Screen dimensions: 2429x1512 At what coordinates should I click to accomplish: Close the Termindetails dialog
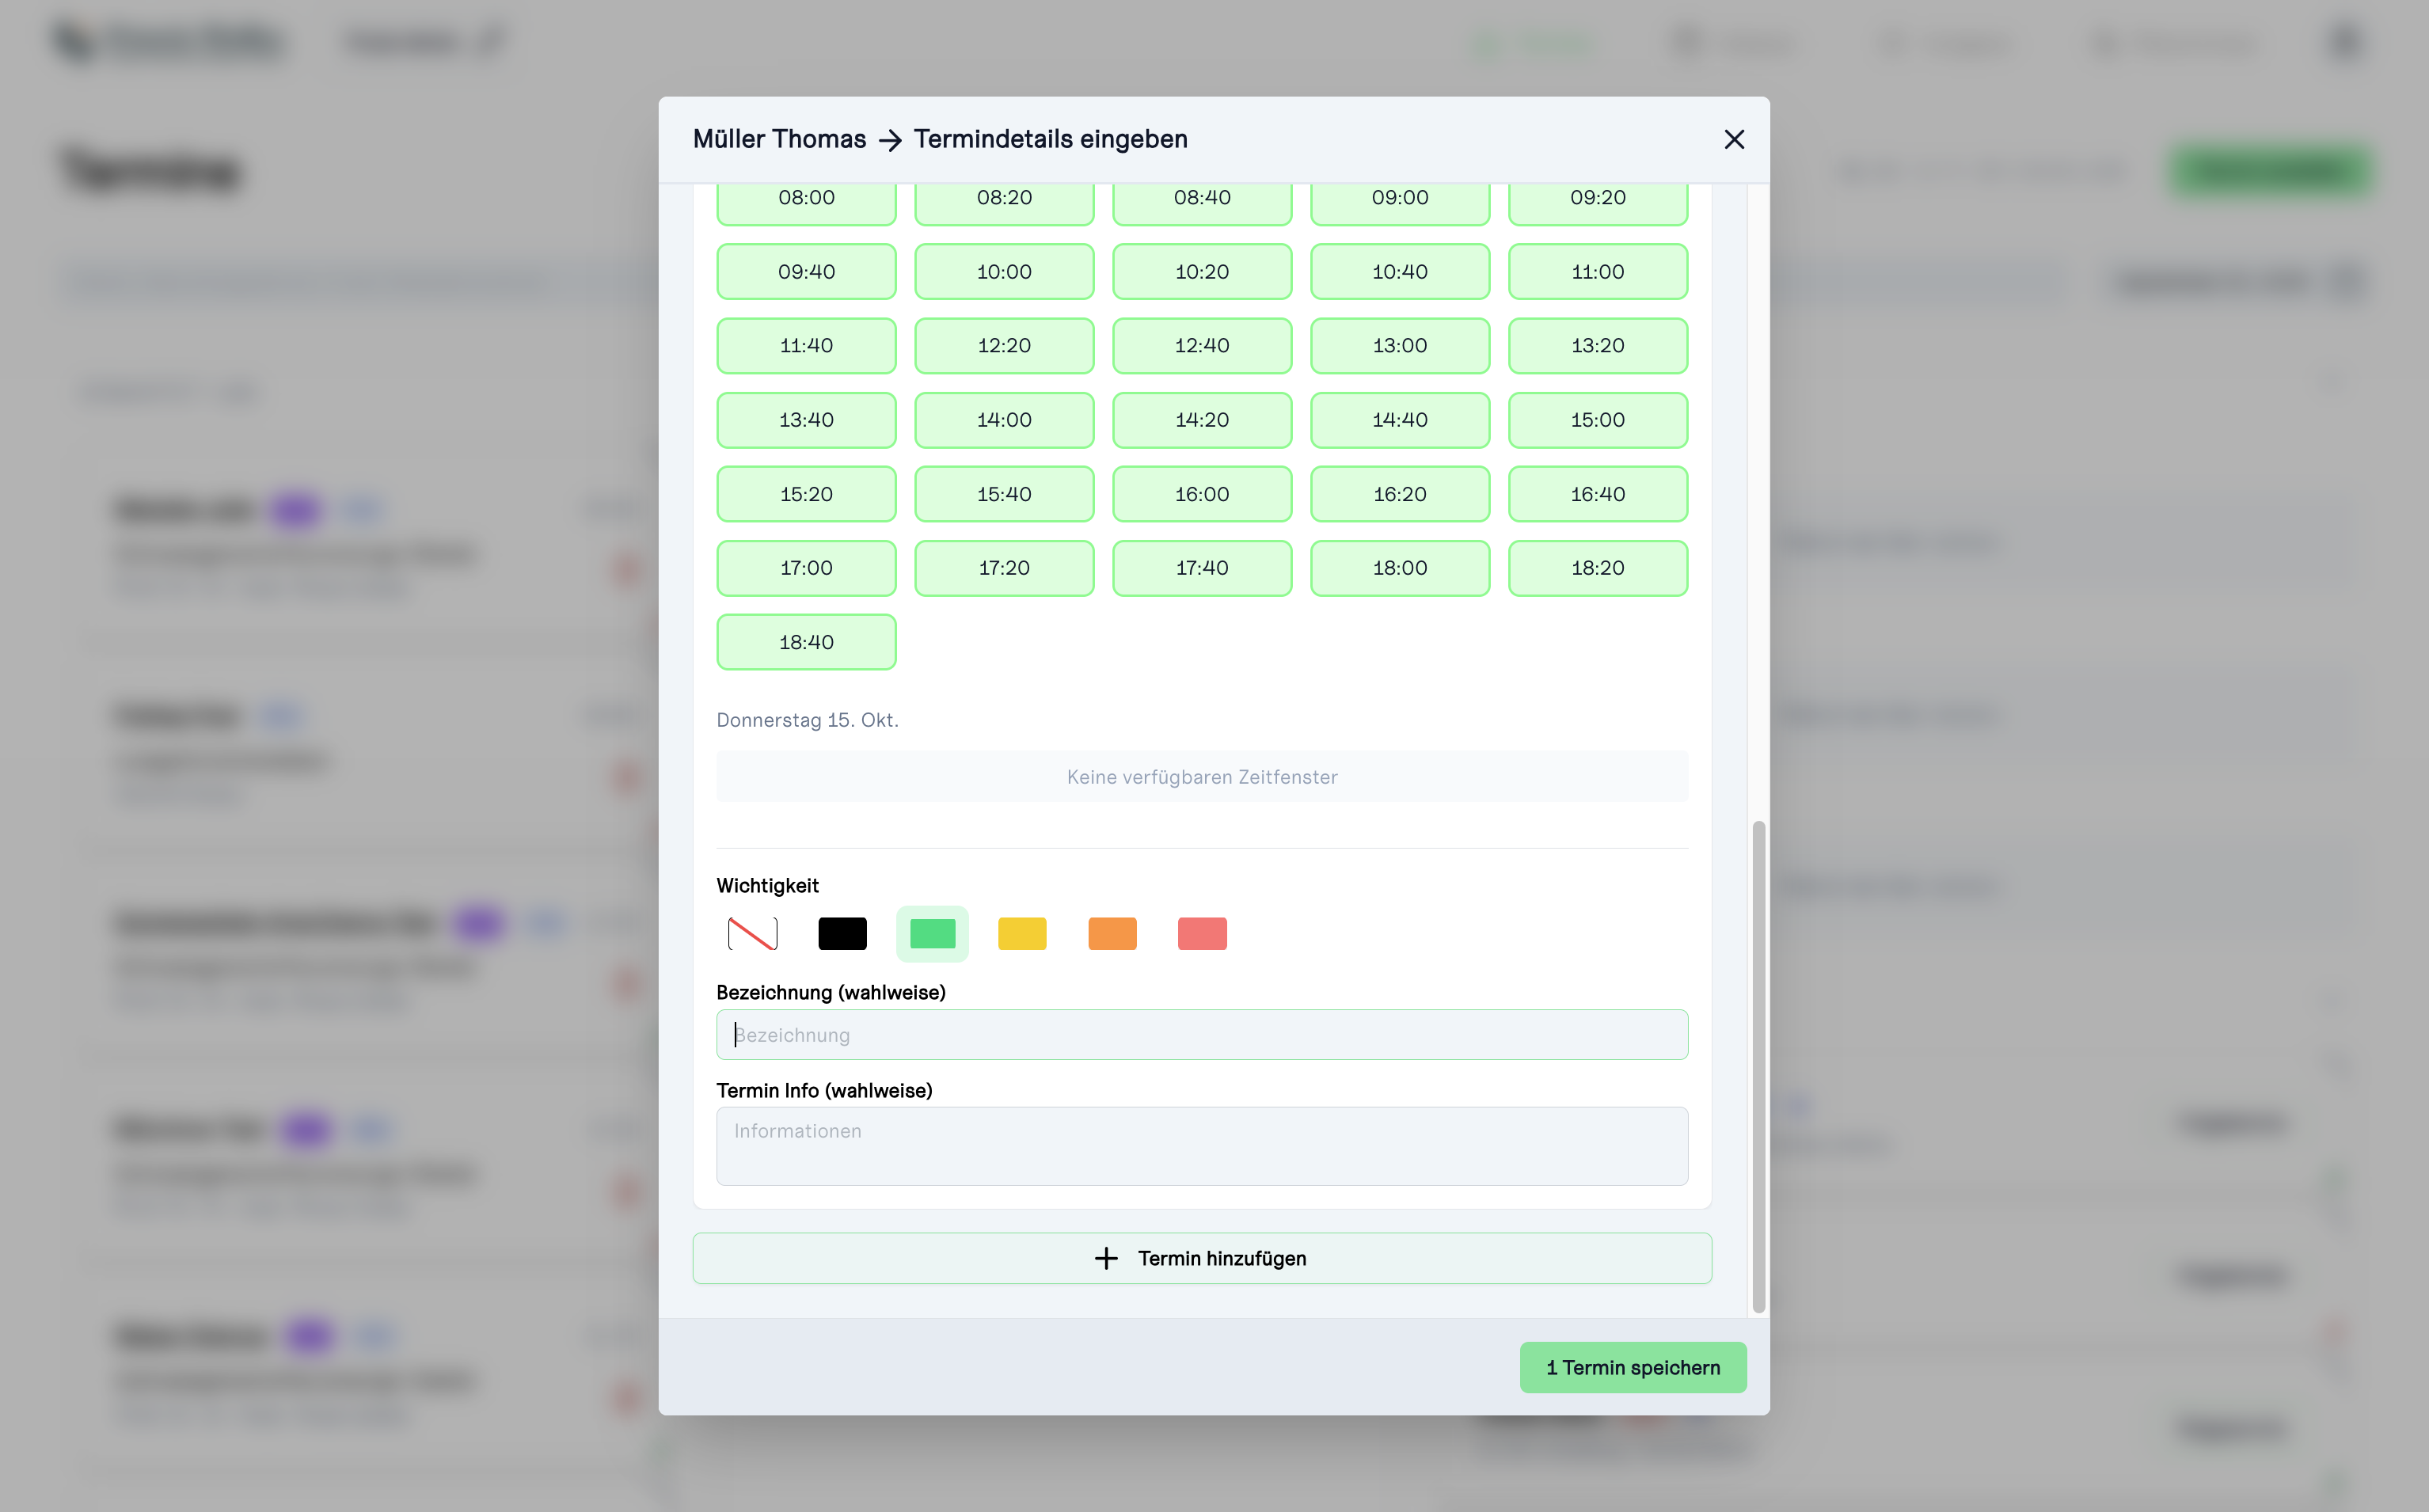(x=1734, y=139)
